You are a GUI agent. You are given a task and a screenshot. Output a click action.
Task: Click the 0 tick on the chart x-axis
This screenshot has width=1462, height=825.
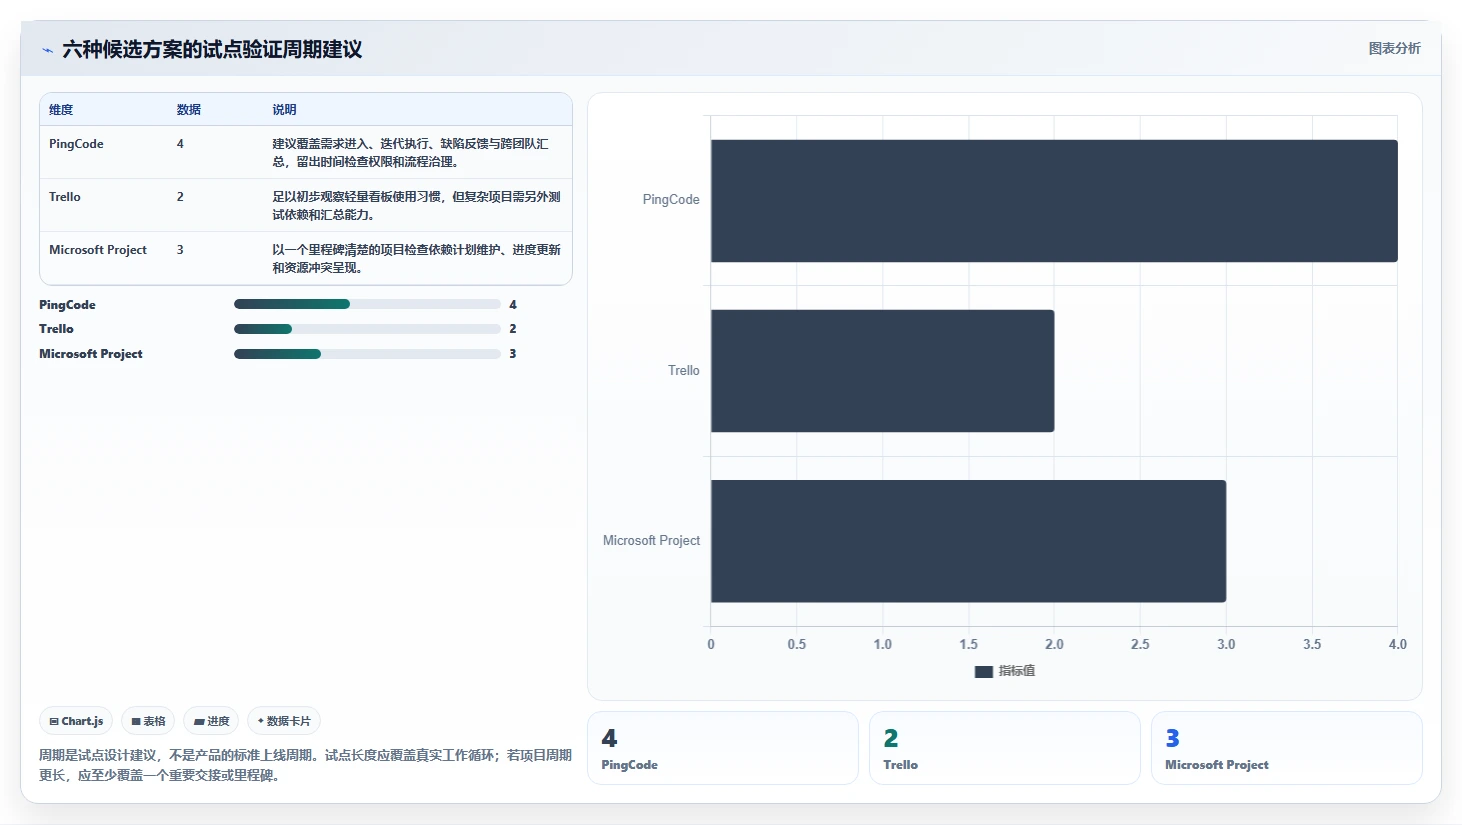click(711, 645)
